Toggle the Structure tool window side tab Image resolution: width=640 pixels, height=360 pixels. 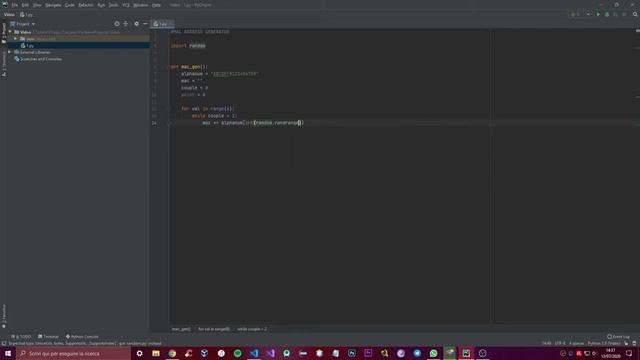pyautogui.click(x=4, y=64)
